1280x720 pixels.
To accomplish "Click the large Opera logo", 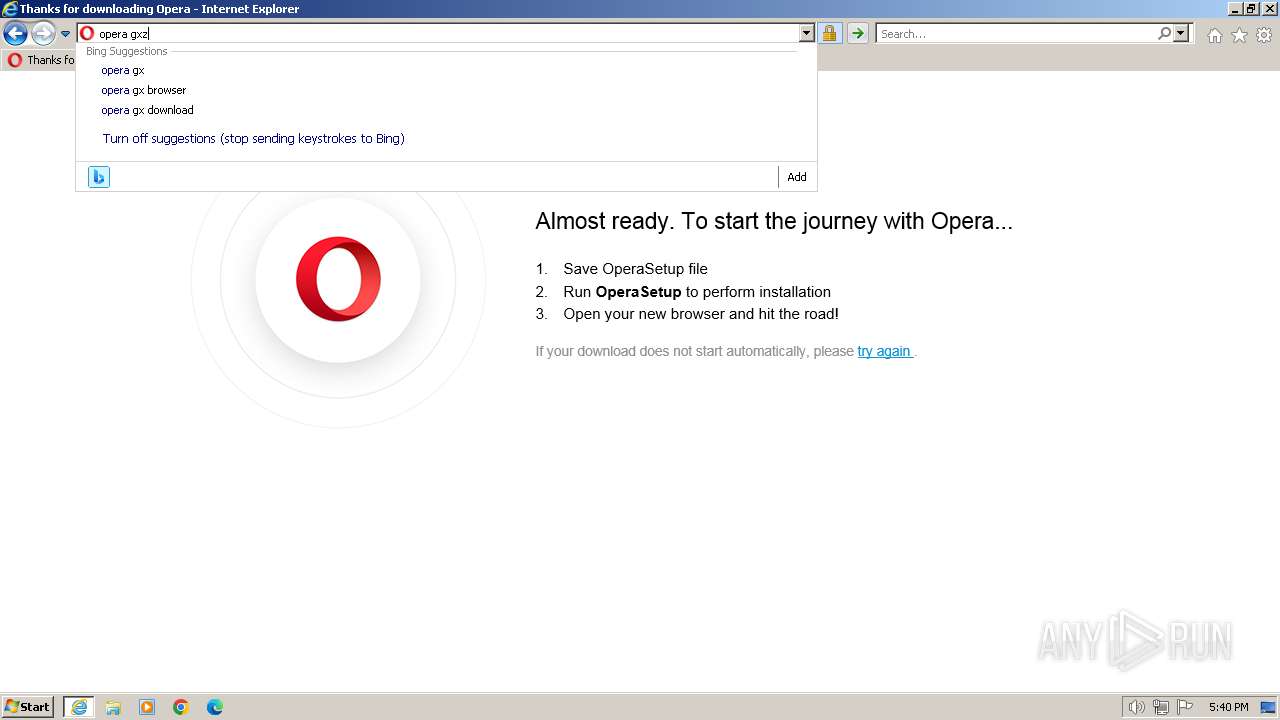I will pos(338,279).
